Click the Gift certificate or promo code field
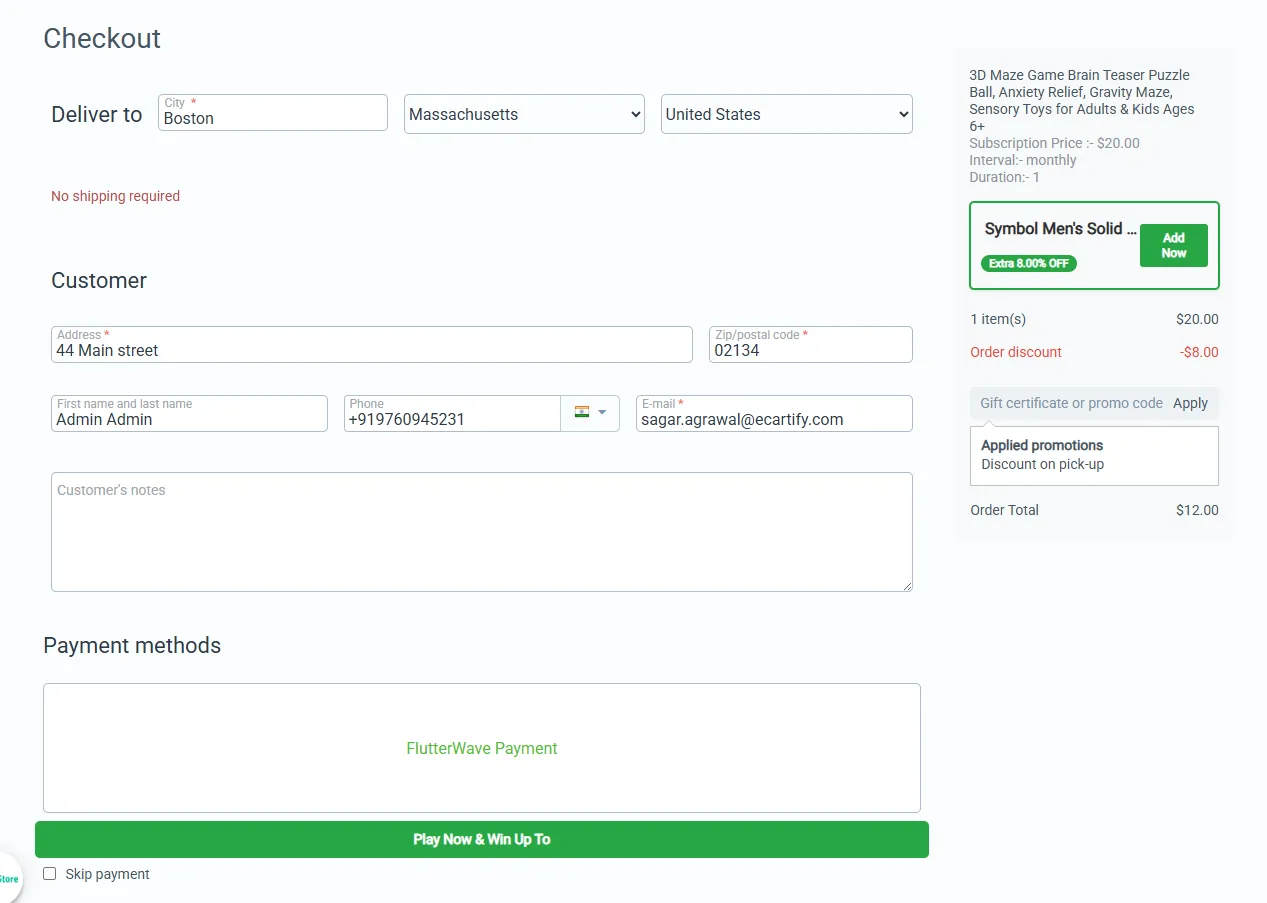 (x=1070, y=403)
